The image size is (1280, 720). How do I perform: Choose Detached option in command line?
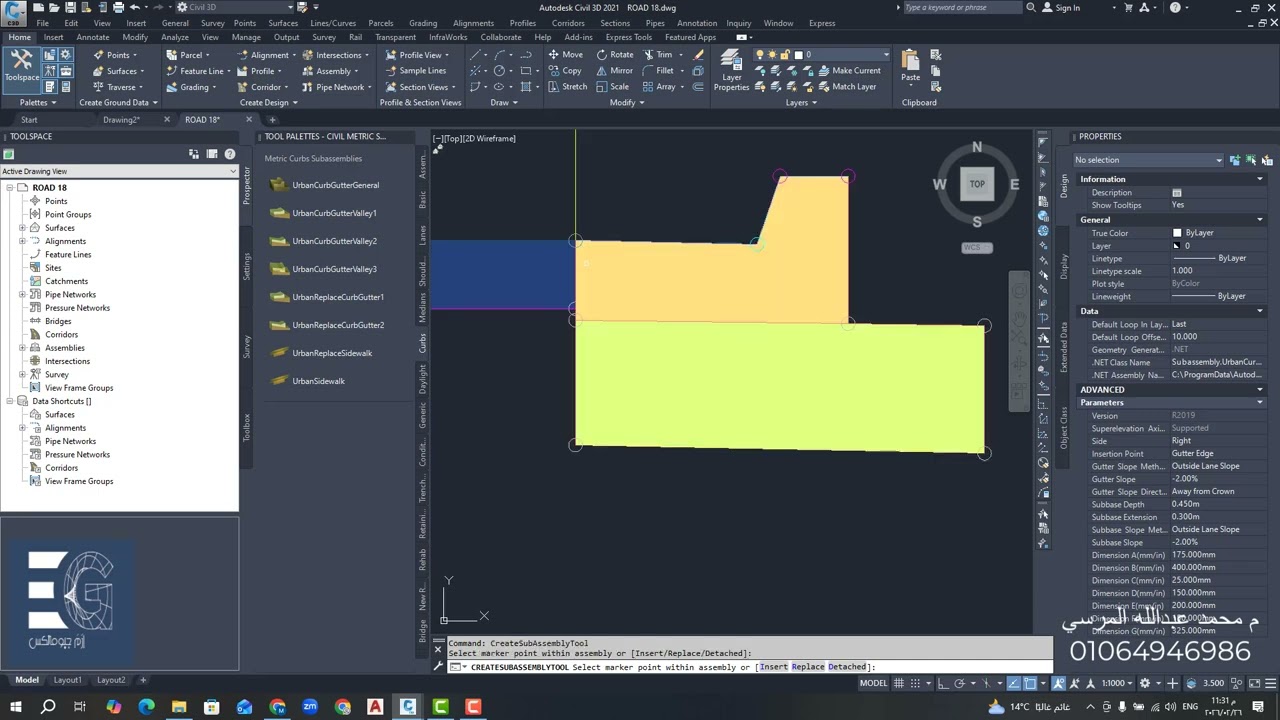tap(847, 667)
